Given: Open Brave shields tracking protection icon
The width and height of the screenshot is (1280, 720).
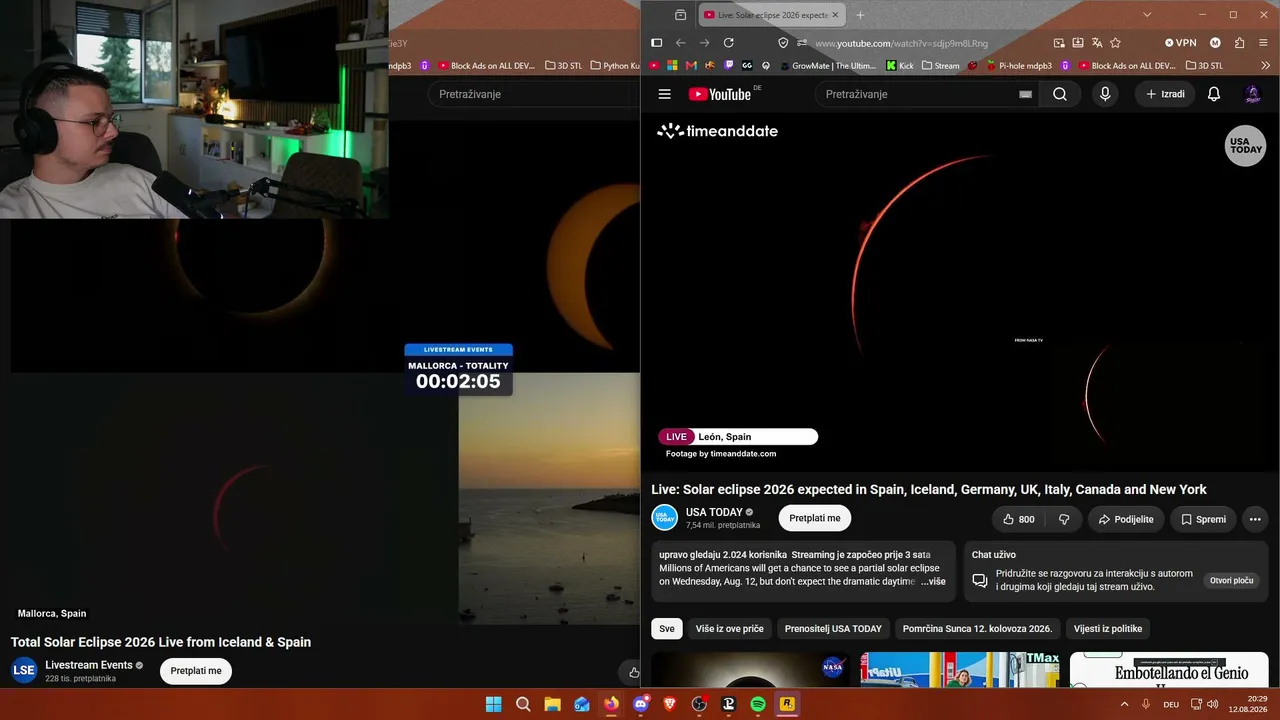Looking at the screenshot, I should coord(784,43).
